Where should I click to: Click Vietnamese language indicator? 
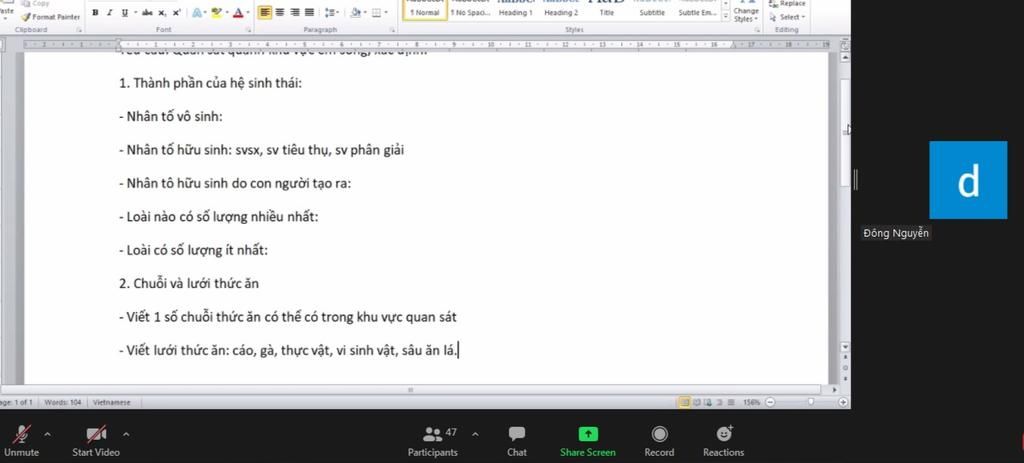(x=112, y=402)
